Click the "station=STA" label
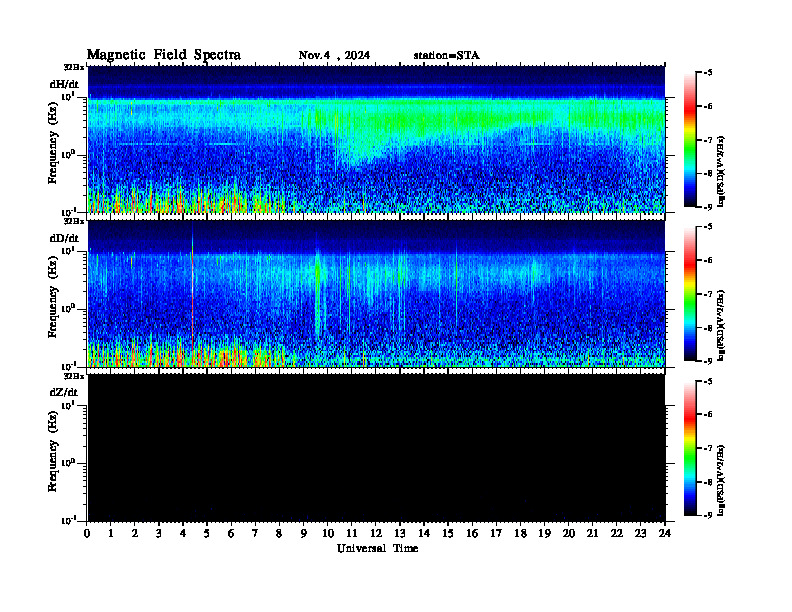The height and width of the screenshot is (612, 792). [446, 56]
